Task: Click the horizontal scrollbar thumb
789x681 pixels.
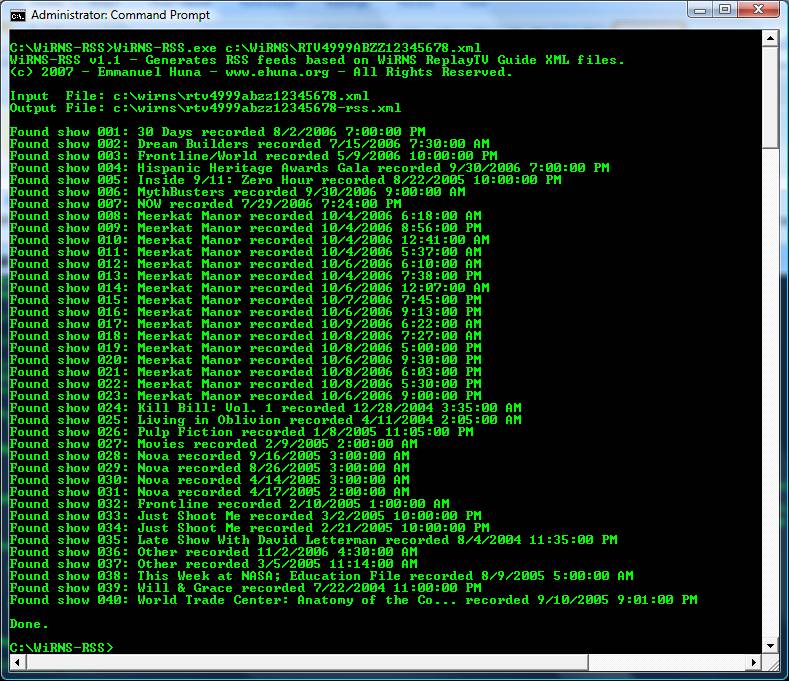Action: 307,662
